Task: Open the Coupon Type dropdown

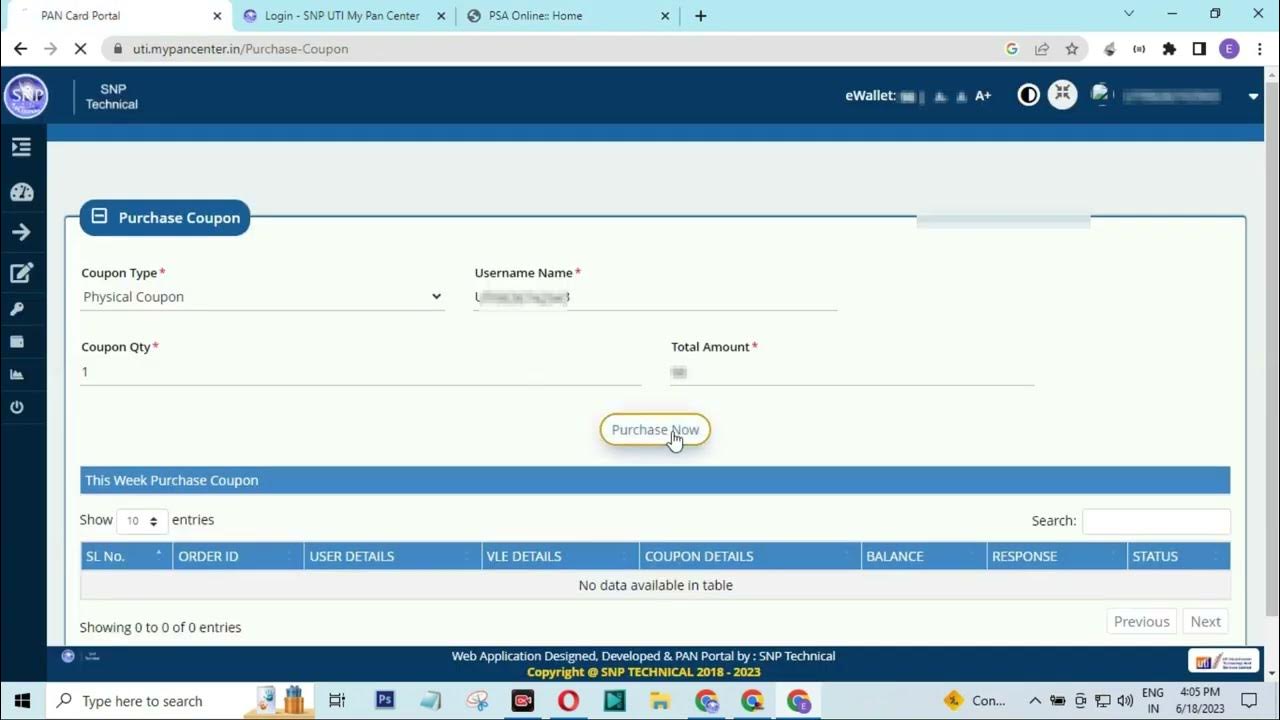Action: (262, 297)
